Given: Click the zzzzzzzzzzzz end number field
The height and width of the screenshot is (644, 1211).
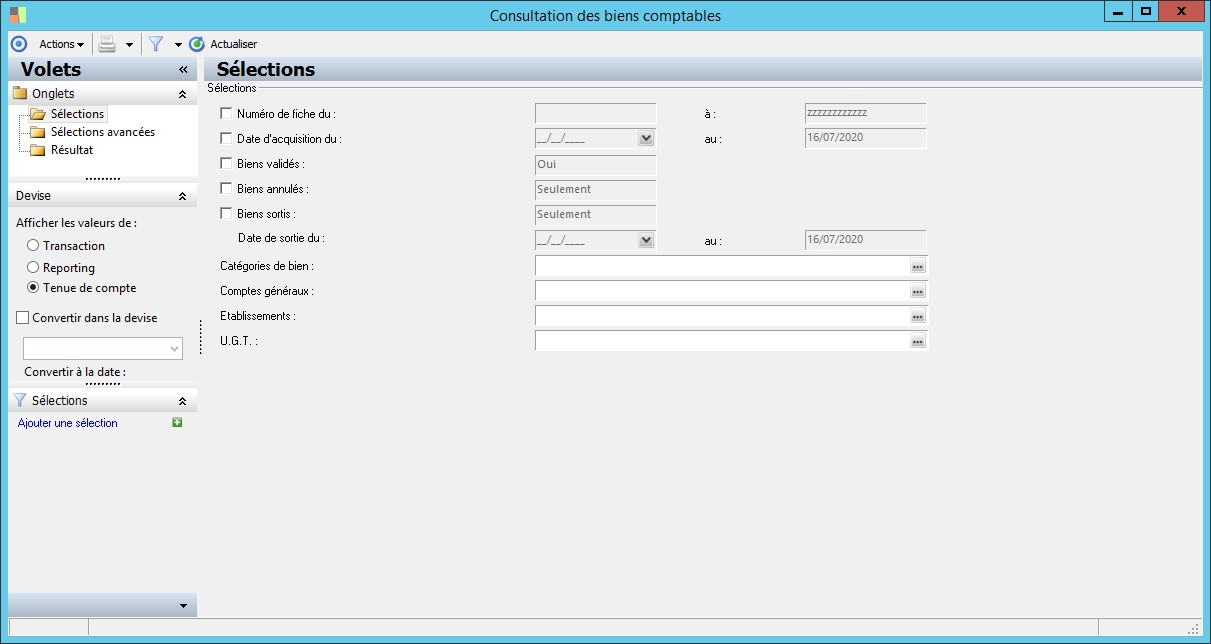Looking at the screenshot, I should (x=865, y=113).
